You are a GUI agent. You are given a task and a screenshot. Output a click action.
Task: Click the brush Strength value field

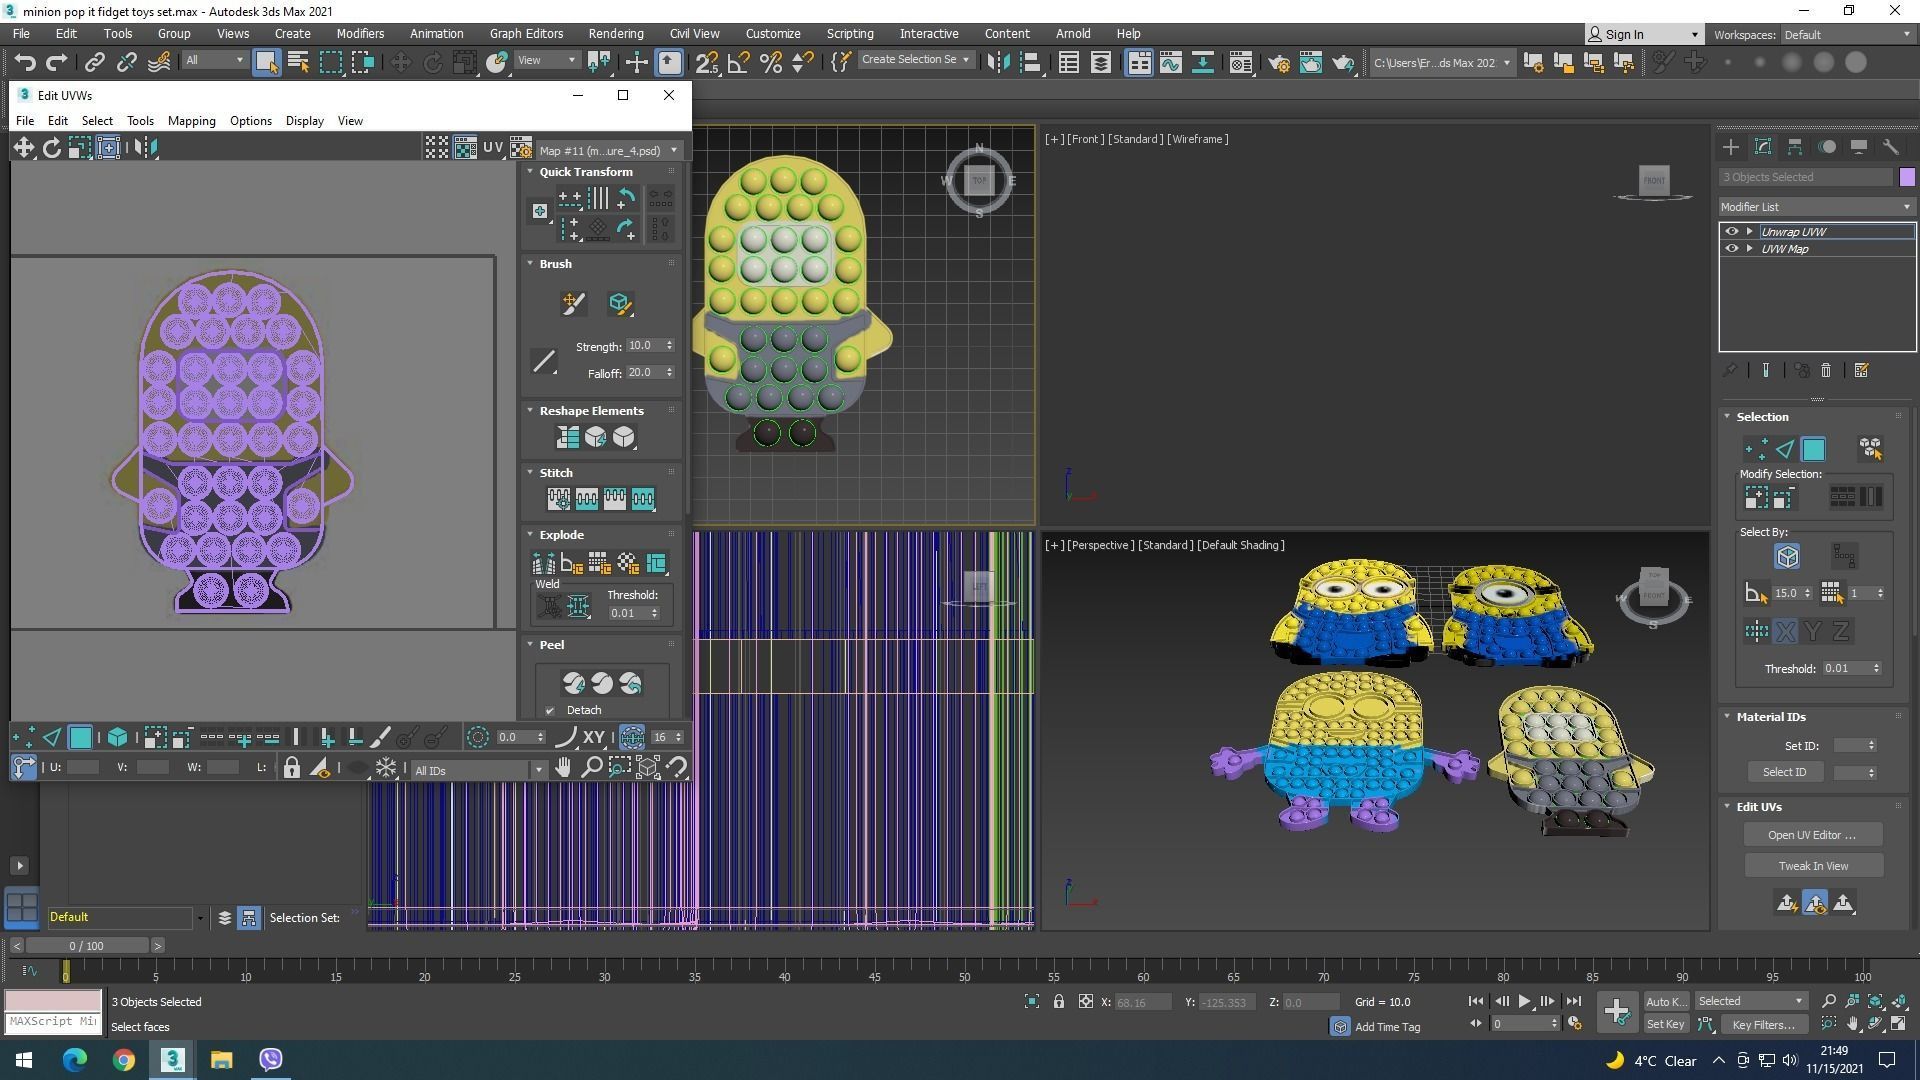[645, 345]
